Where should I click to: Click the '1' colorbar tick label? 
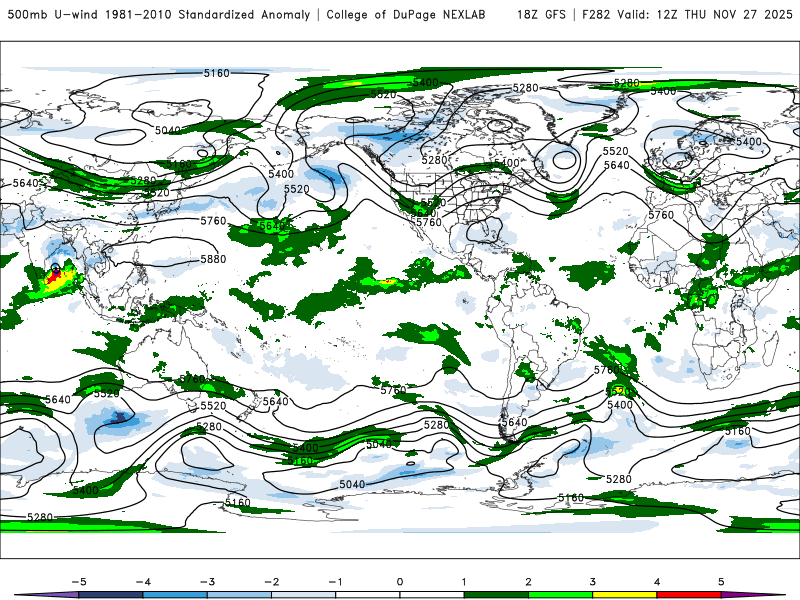[464, 582]
